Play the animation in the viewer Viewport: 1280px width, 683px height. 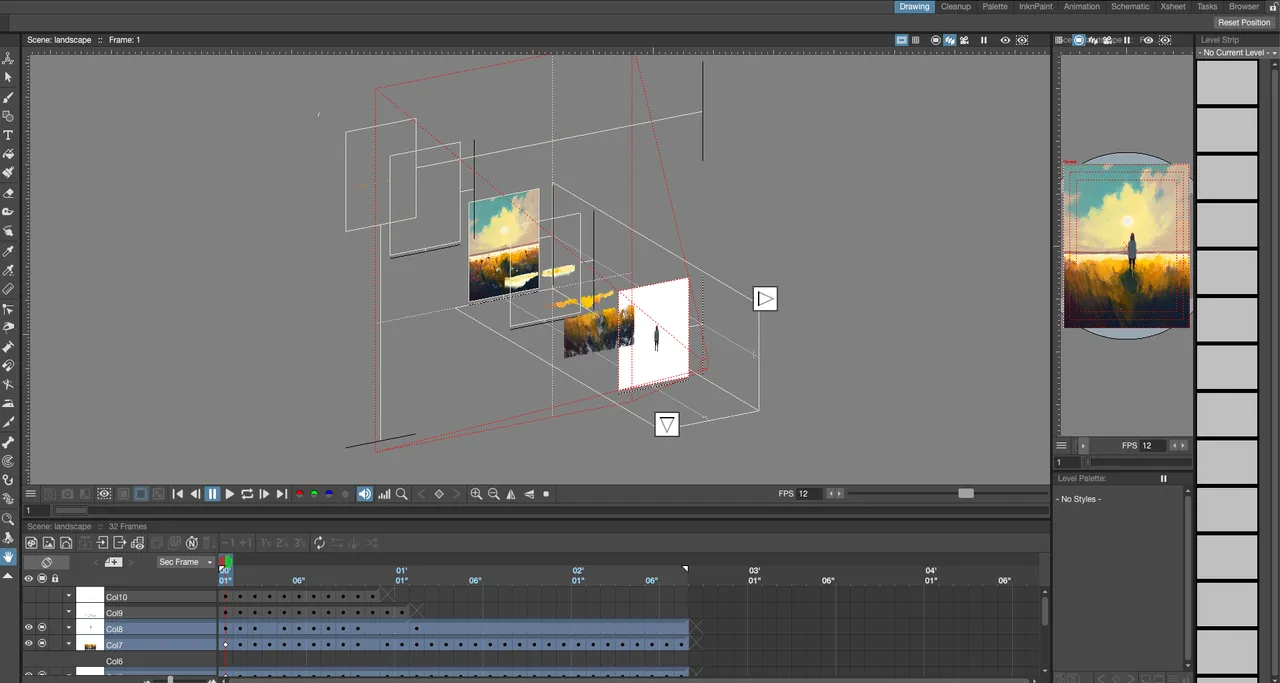[x=230, y=494]
